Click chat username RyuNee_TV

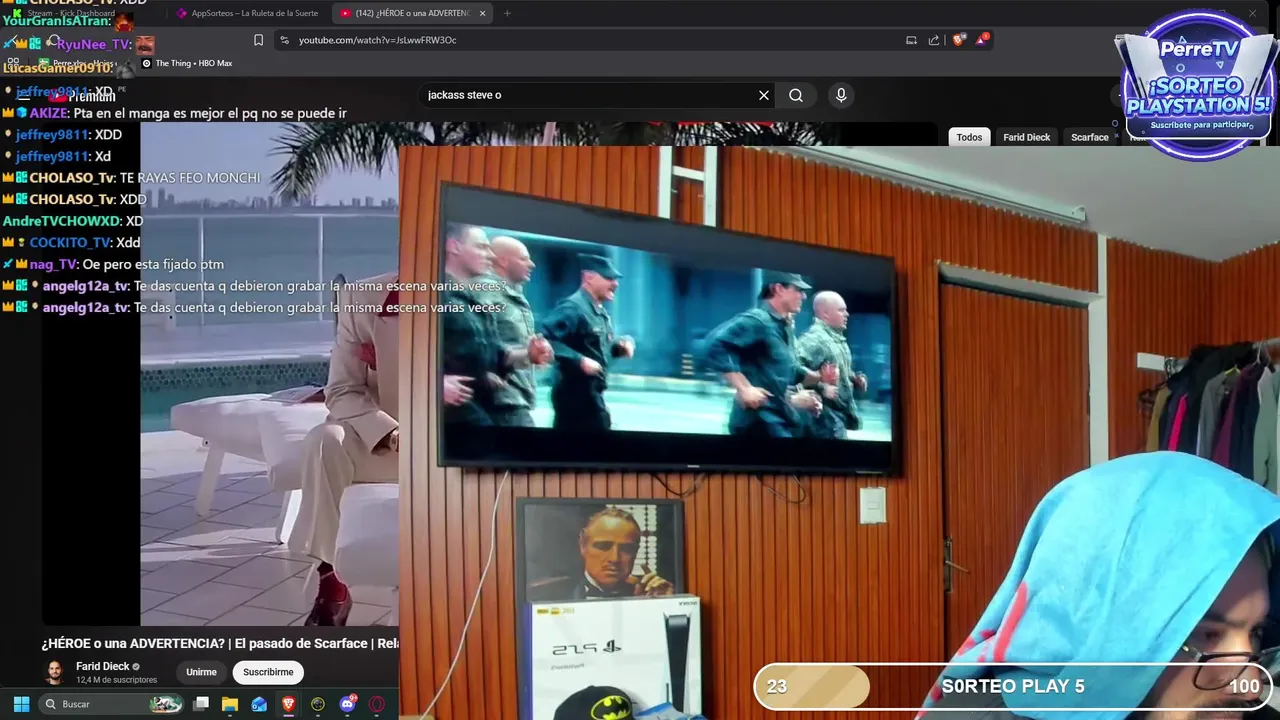point(94,44)
